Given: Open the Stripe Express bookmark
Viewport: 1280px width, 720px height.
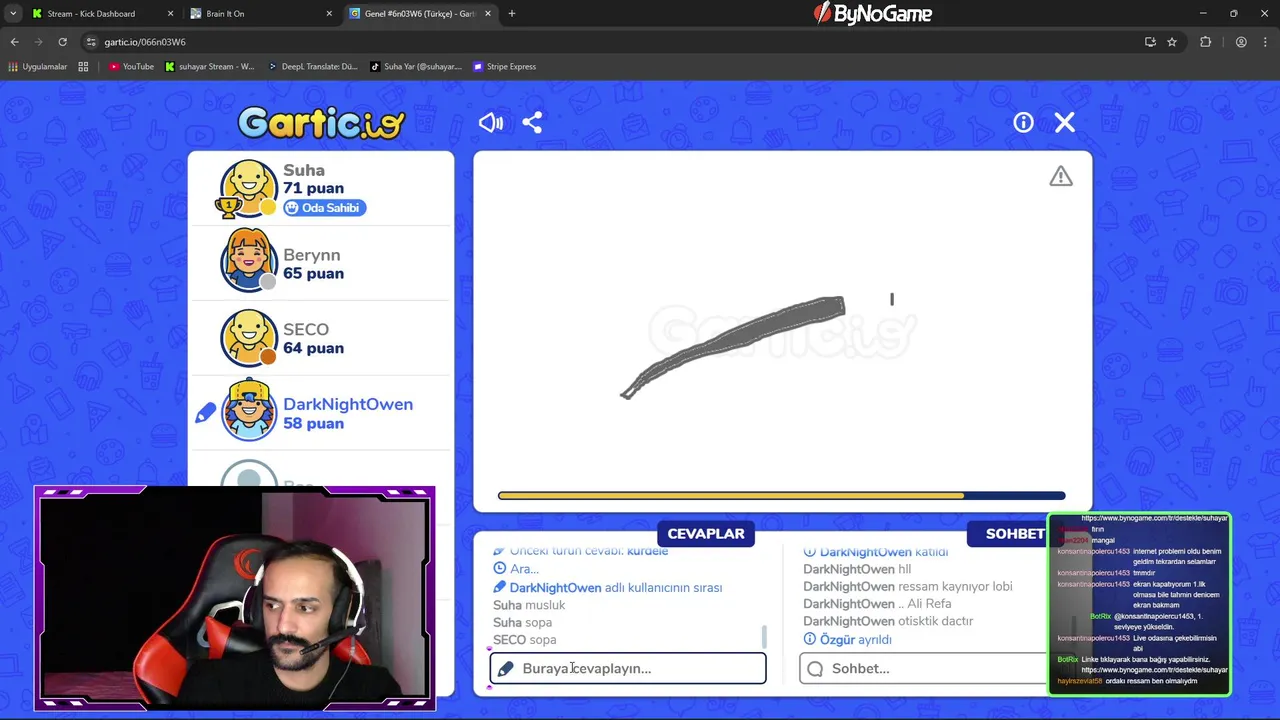Looking at the screenshot, I should point(505,67).
